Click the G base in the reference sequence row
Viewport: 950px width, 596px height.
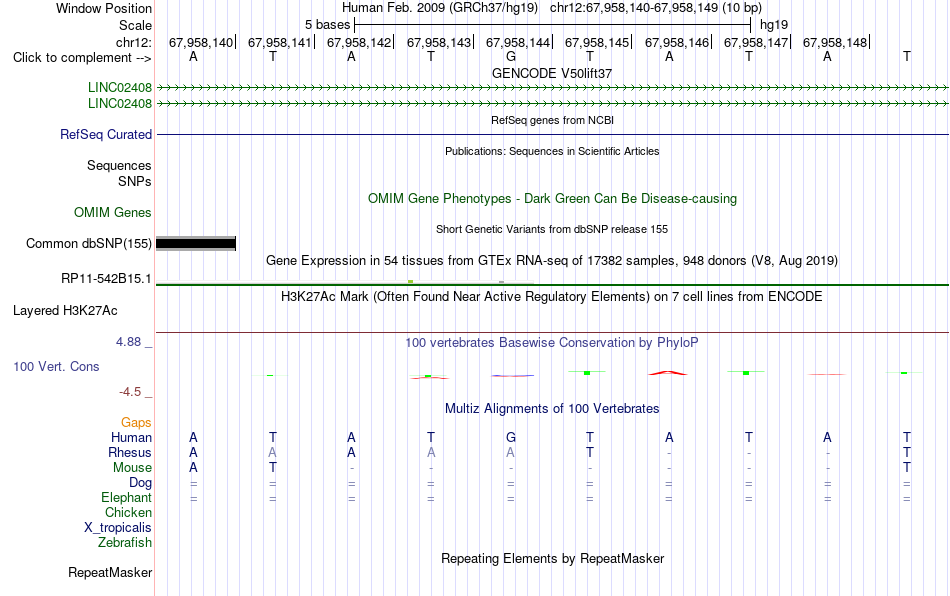point(511,57)
